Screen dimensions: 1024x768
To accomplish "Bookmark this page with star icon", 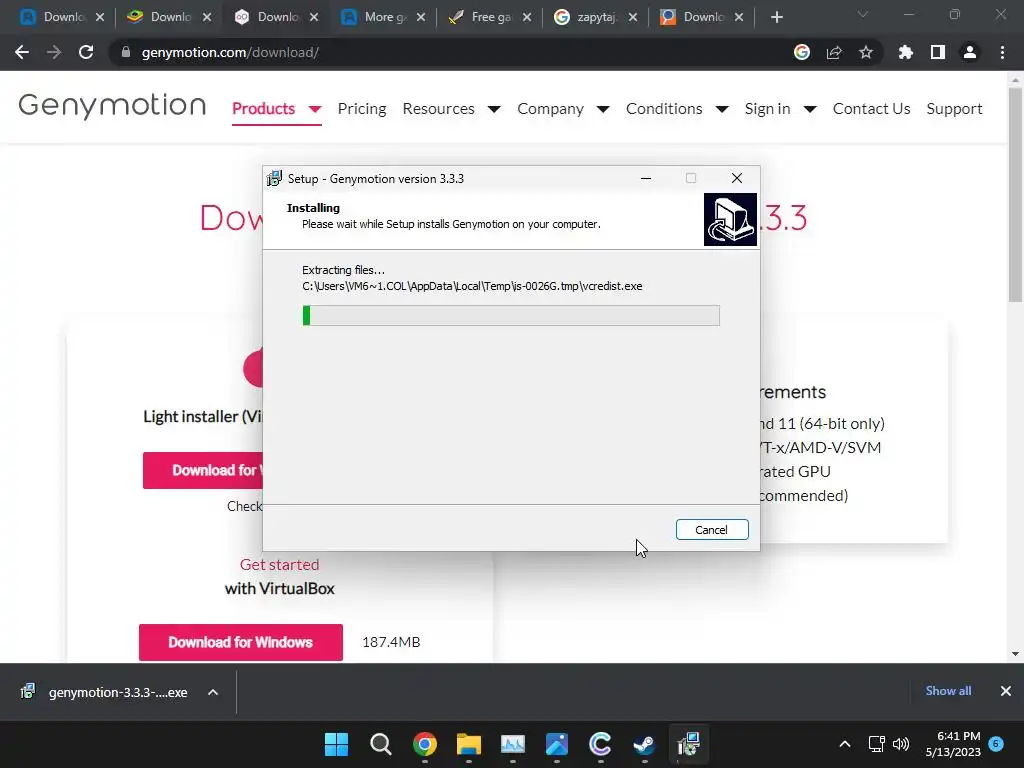I will coord(866,52).
